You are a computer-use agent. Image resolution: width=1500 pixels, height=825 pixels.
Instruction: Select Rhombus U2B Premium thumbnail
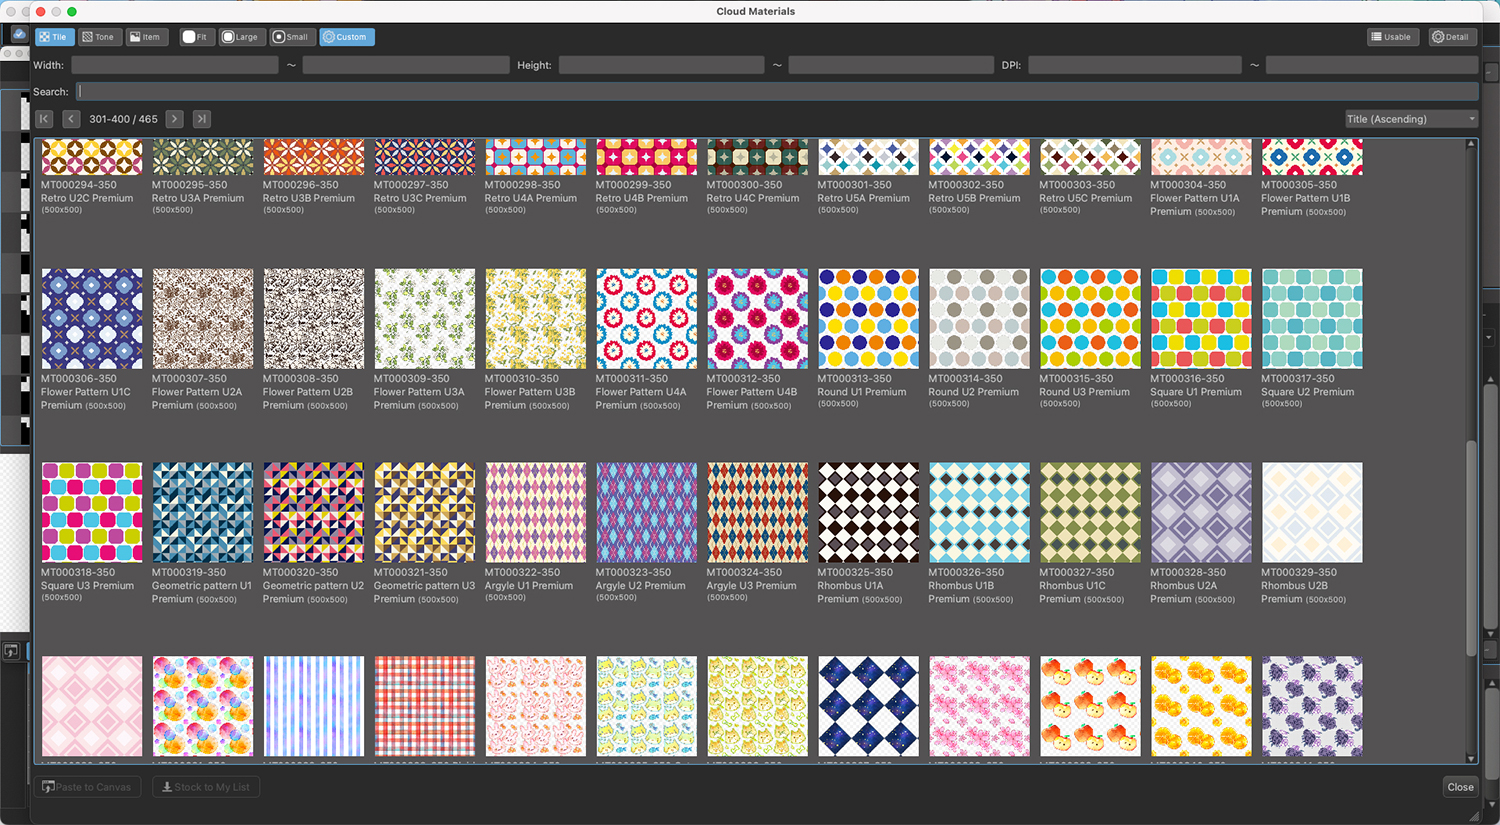point(1312,512)
